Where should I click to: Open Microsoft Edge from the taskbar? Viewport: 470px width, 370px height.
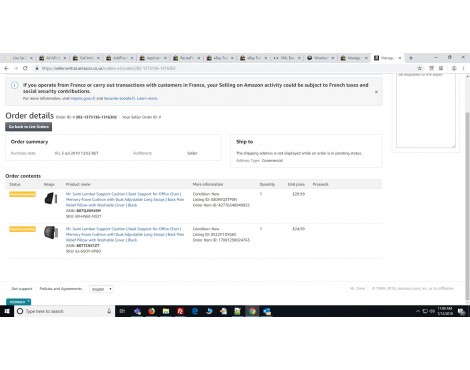click(x=195, y=311)
